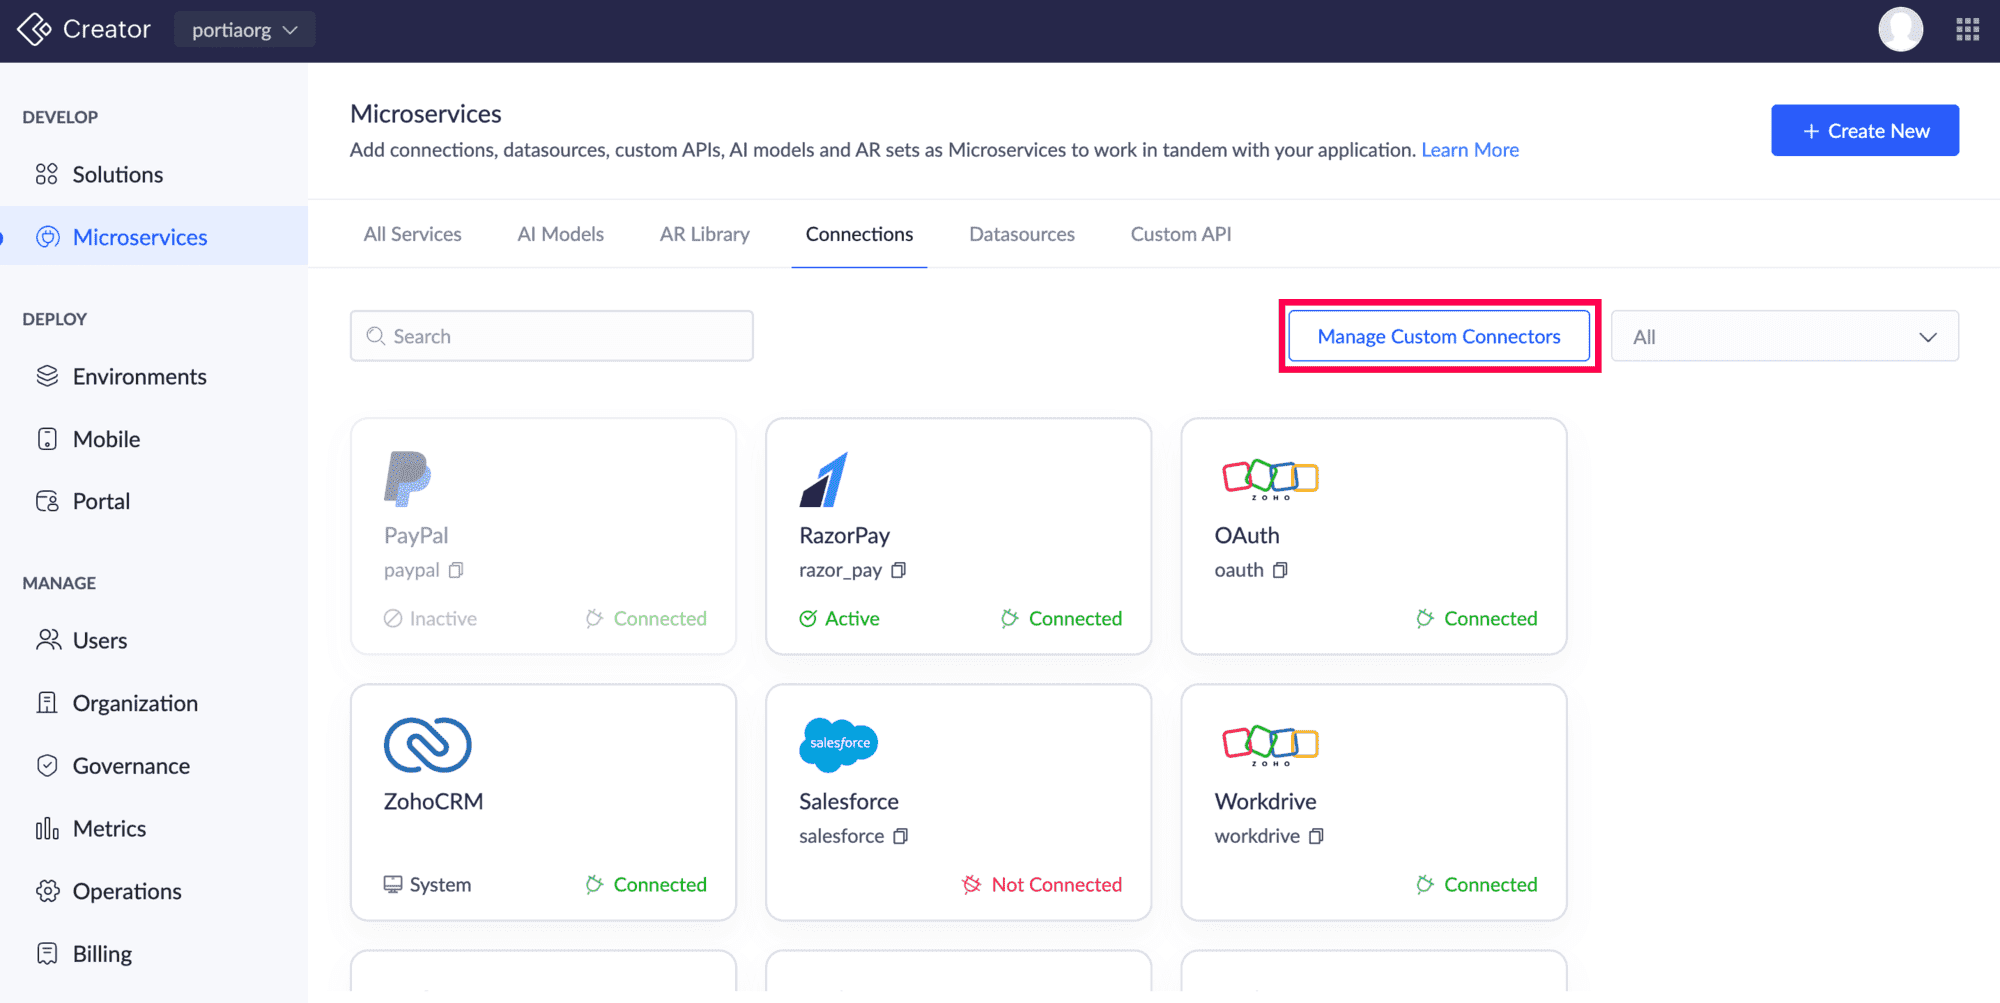Open the ZohoCRM connection card

point(543,801)
